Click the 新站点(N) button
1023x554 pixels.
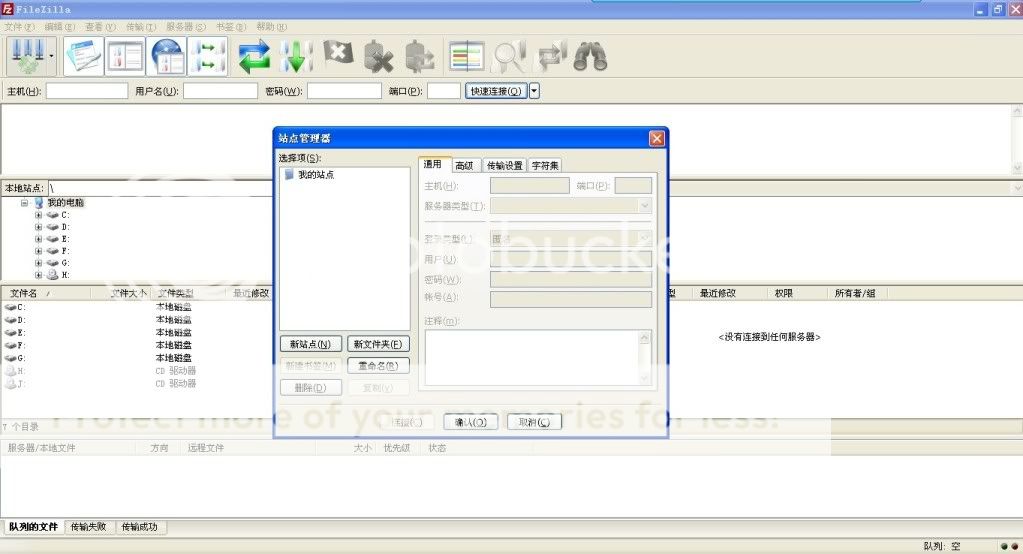click(x=311, y=344)
